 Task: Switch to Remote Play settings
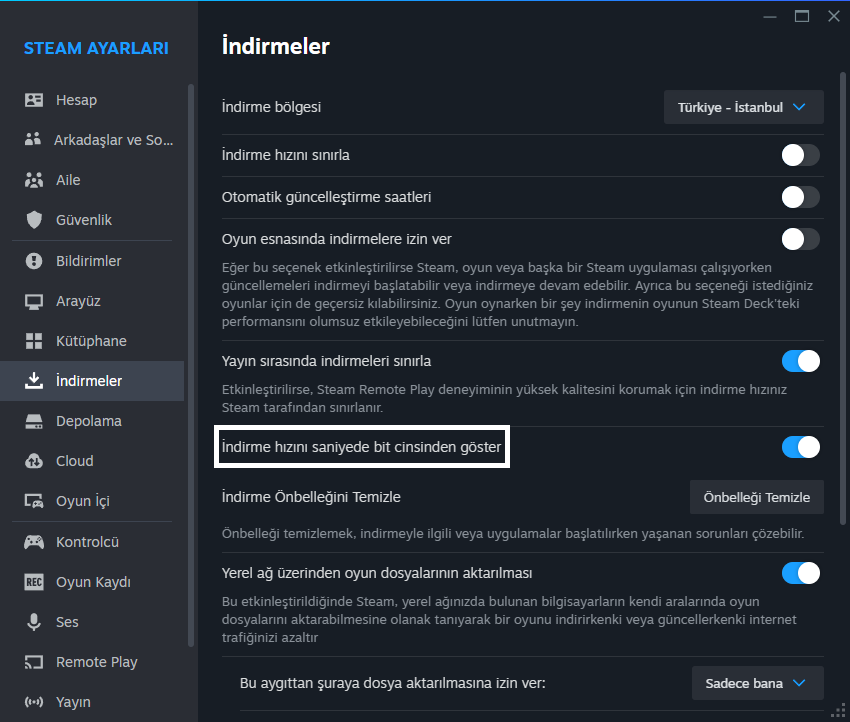pyautogui.click(x=92, y=662)
